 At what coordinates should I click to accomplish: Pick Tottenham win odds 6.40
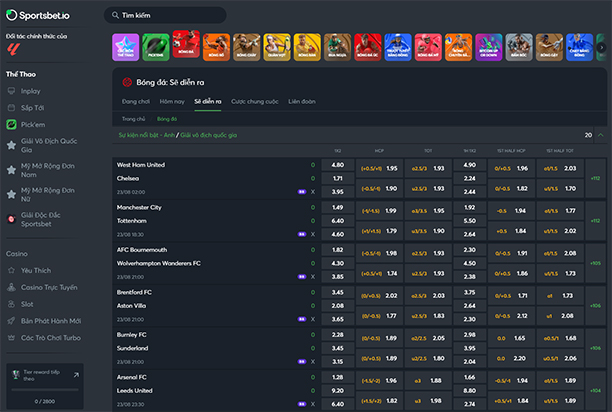pyautogui.click(x=338, y=221)
